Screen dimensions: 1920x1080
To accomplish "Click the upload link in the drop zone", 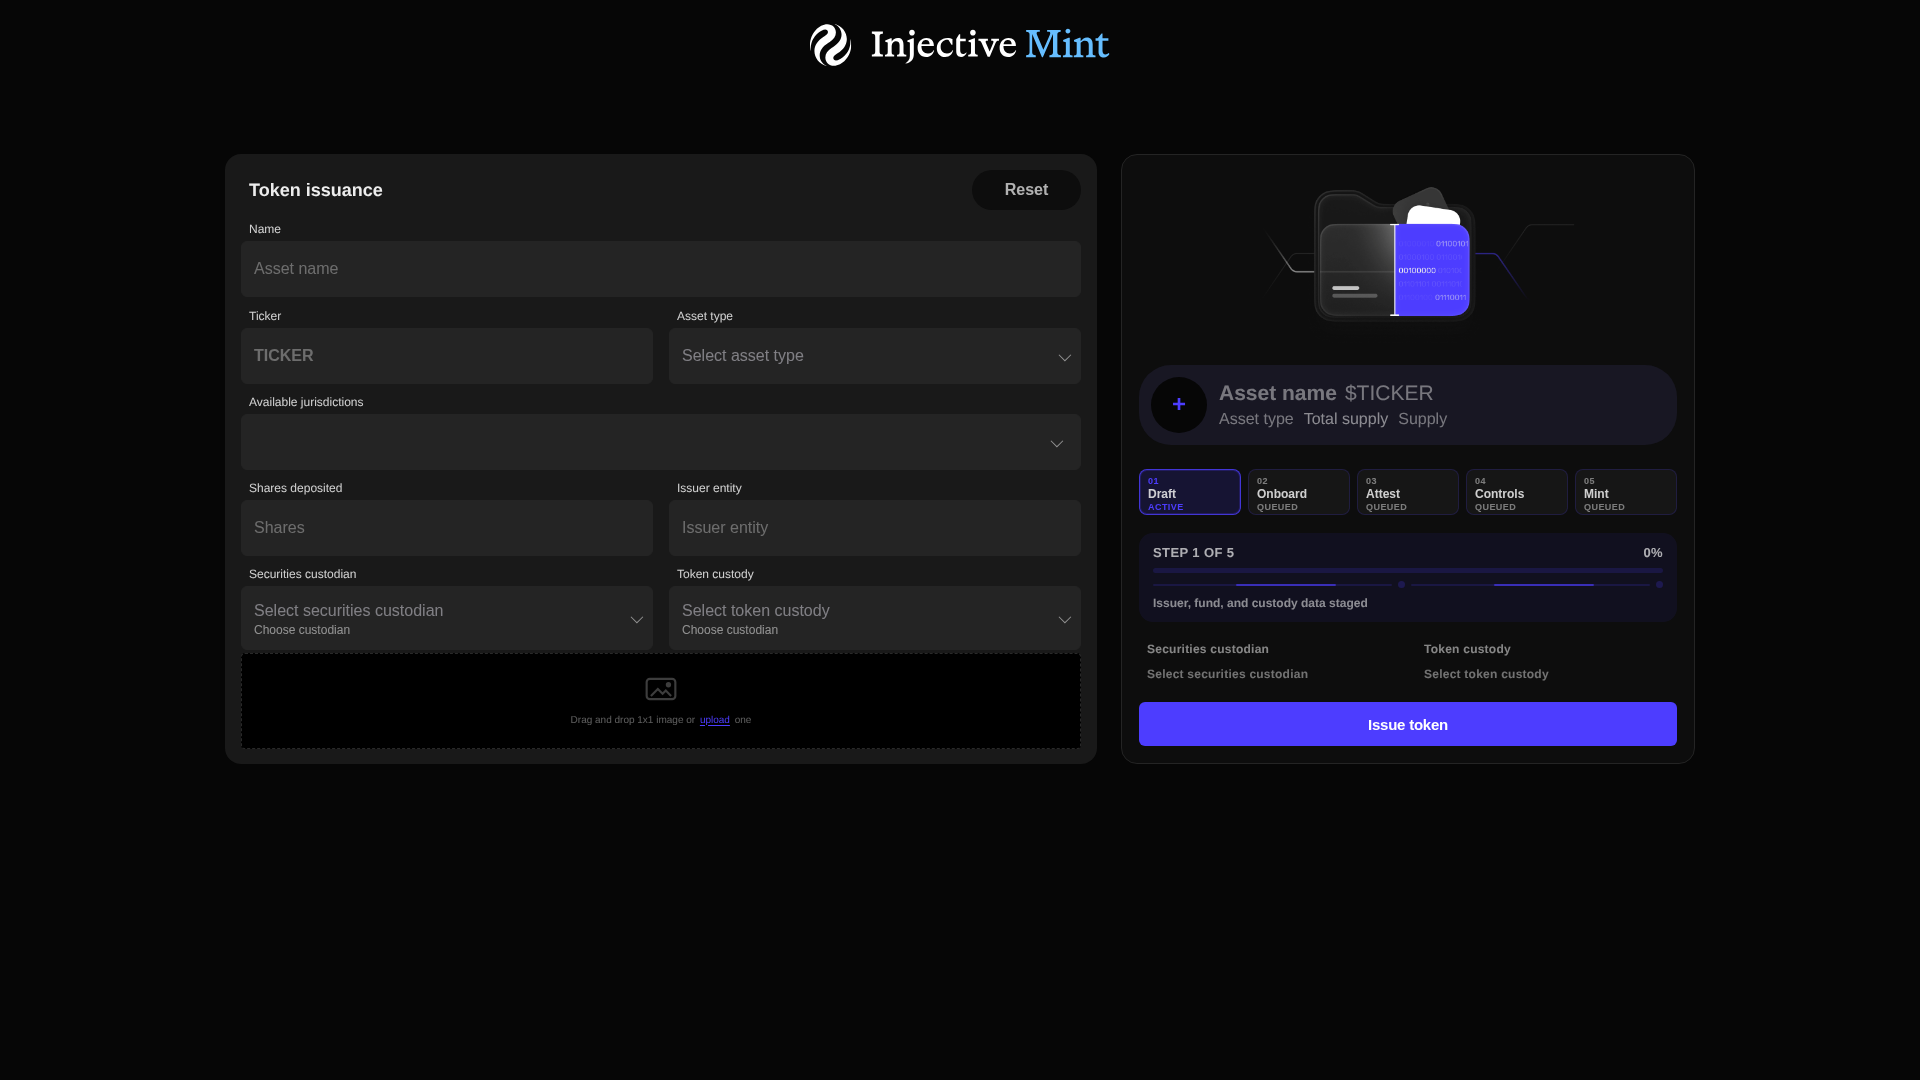I will point(714,720).
